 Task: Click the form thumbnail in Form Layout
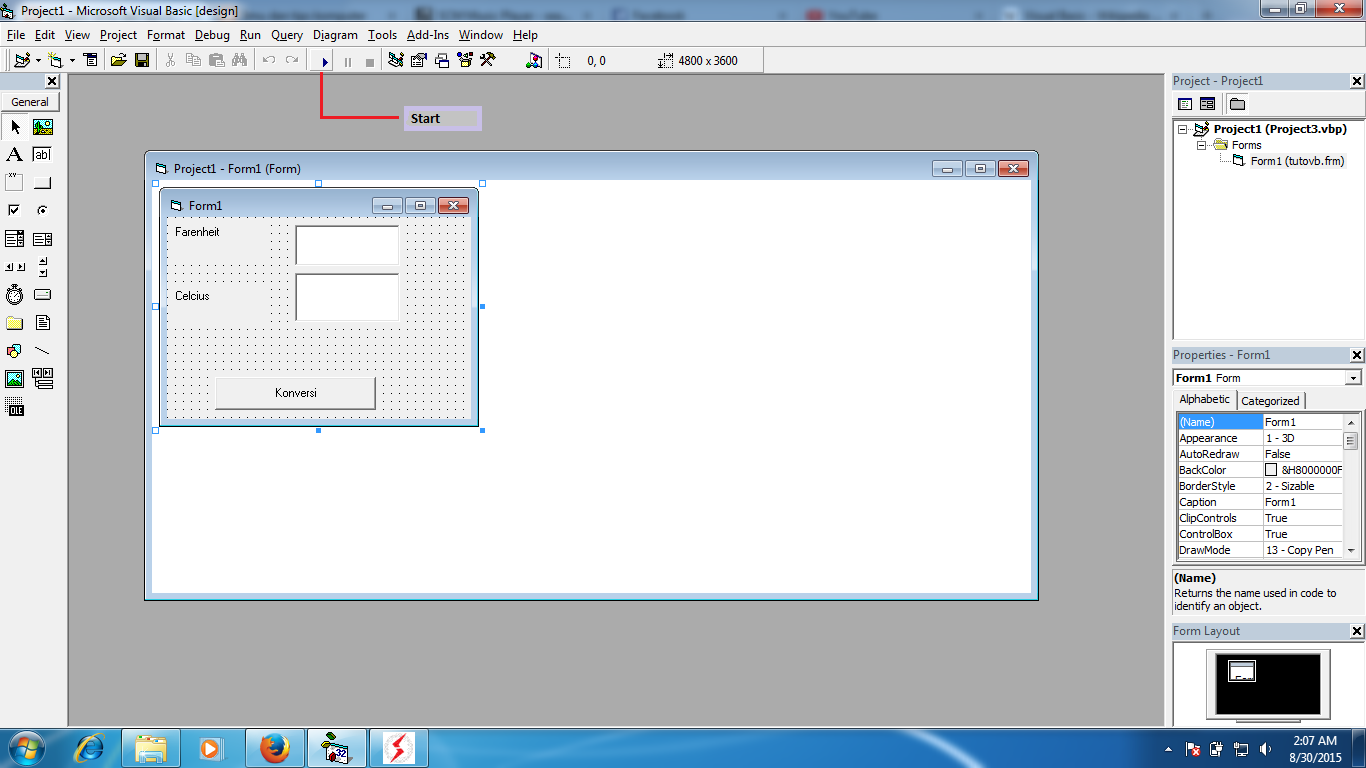point(1241,672)
